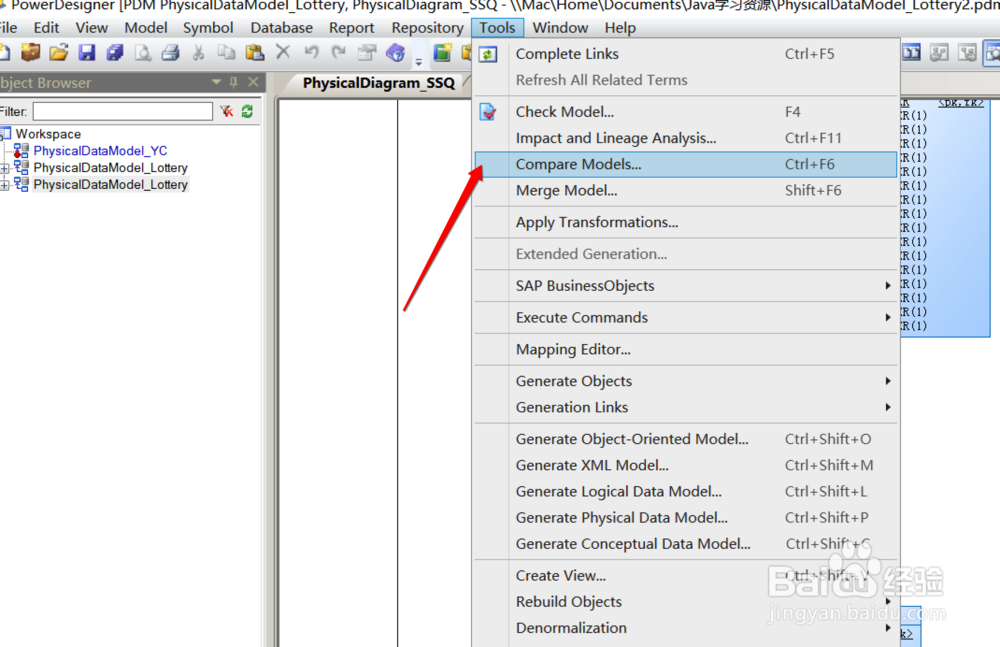Open the Symbol menu
This screenshot has width=1000, height=647.
point(208,28)
